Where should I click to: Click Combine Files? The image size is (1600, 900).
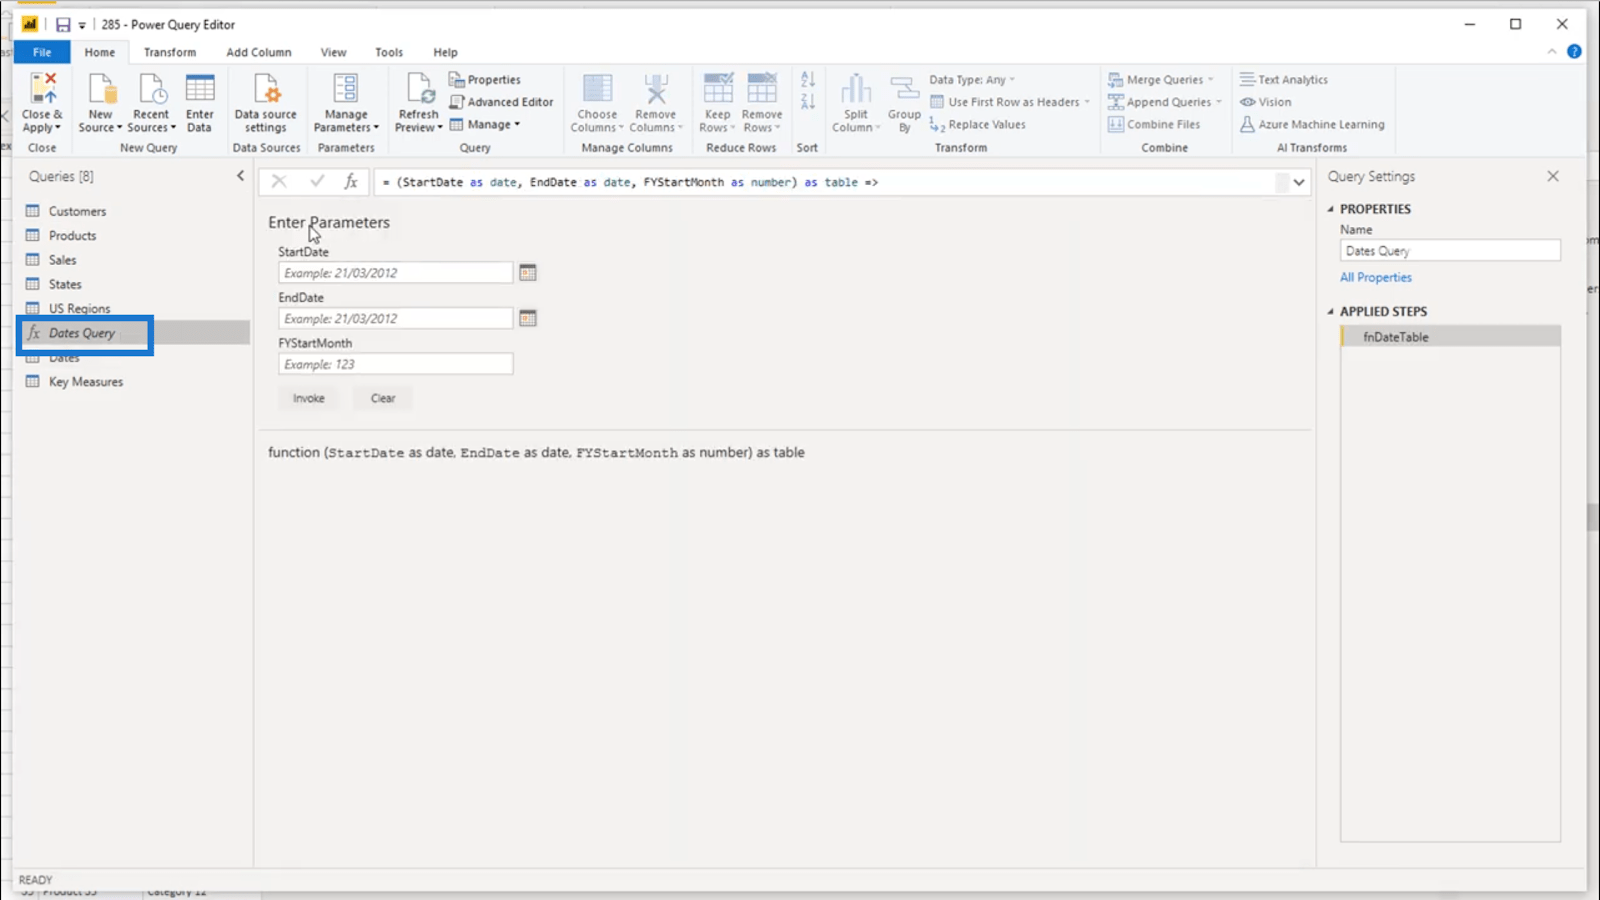tap(1154, 125)
